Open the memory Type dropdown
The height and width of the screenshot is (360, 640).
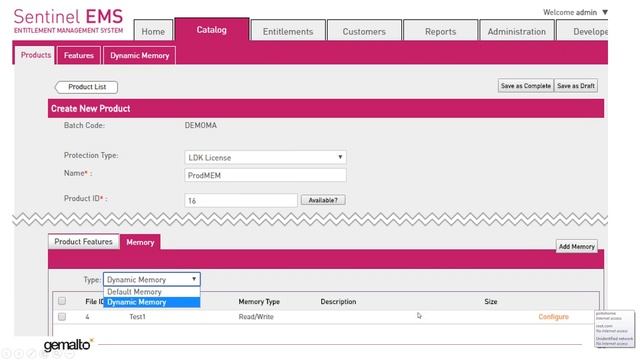pos(152,280)
